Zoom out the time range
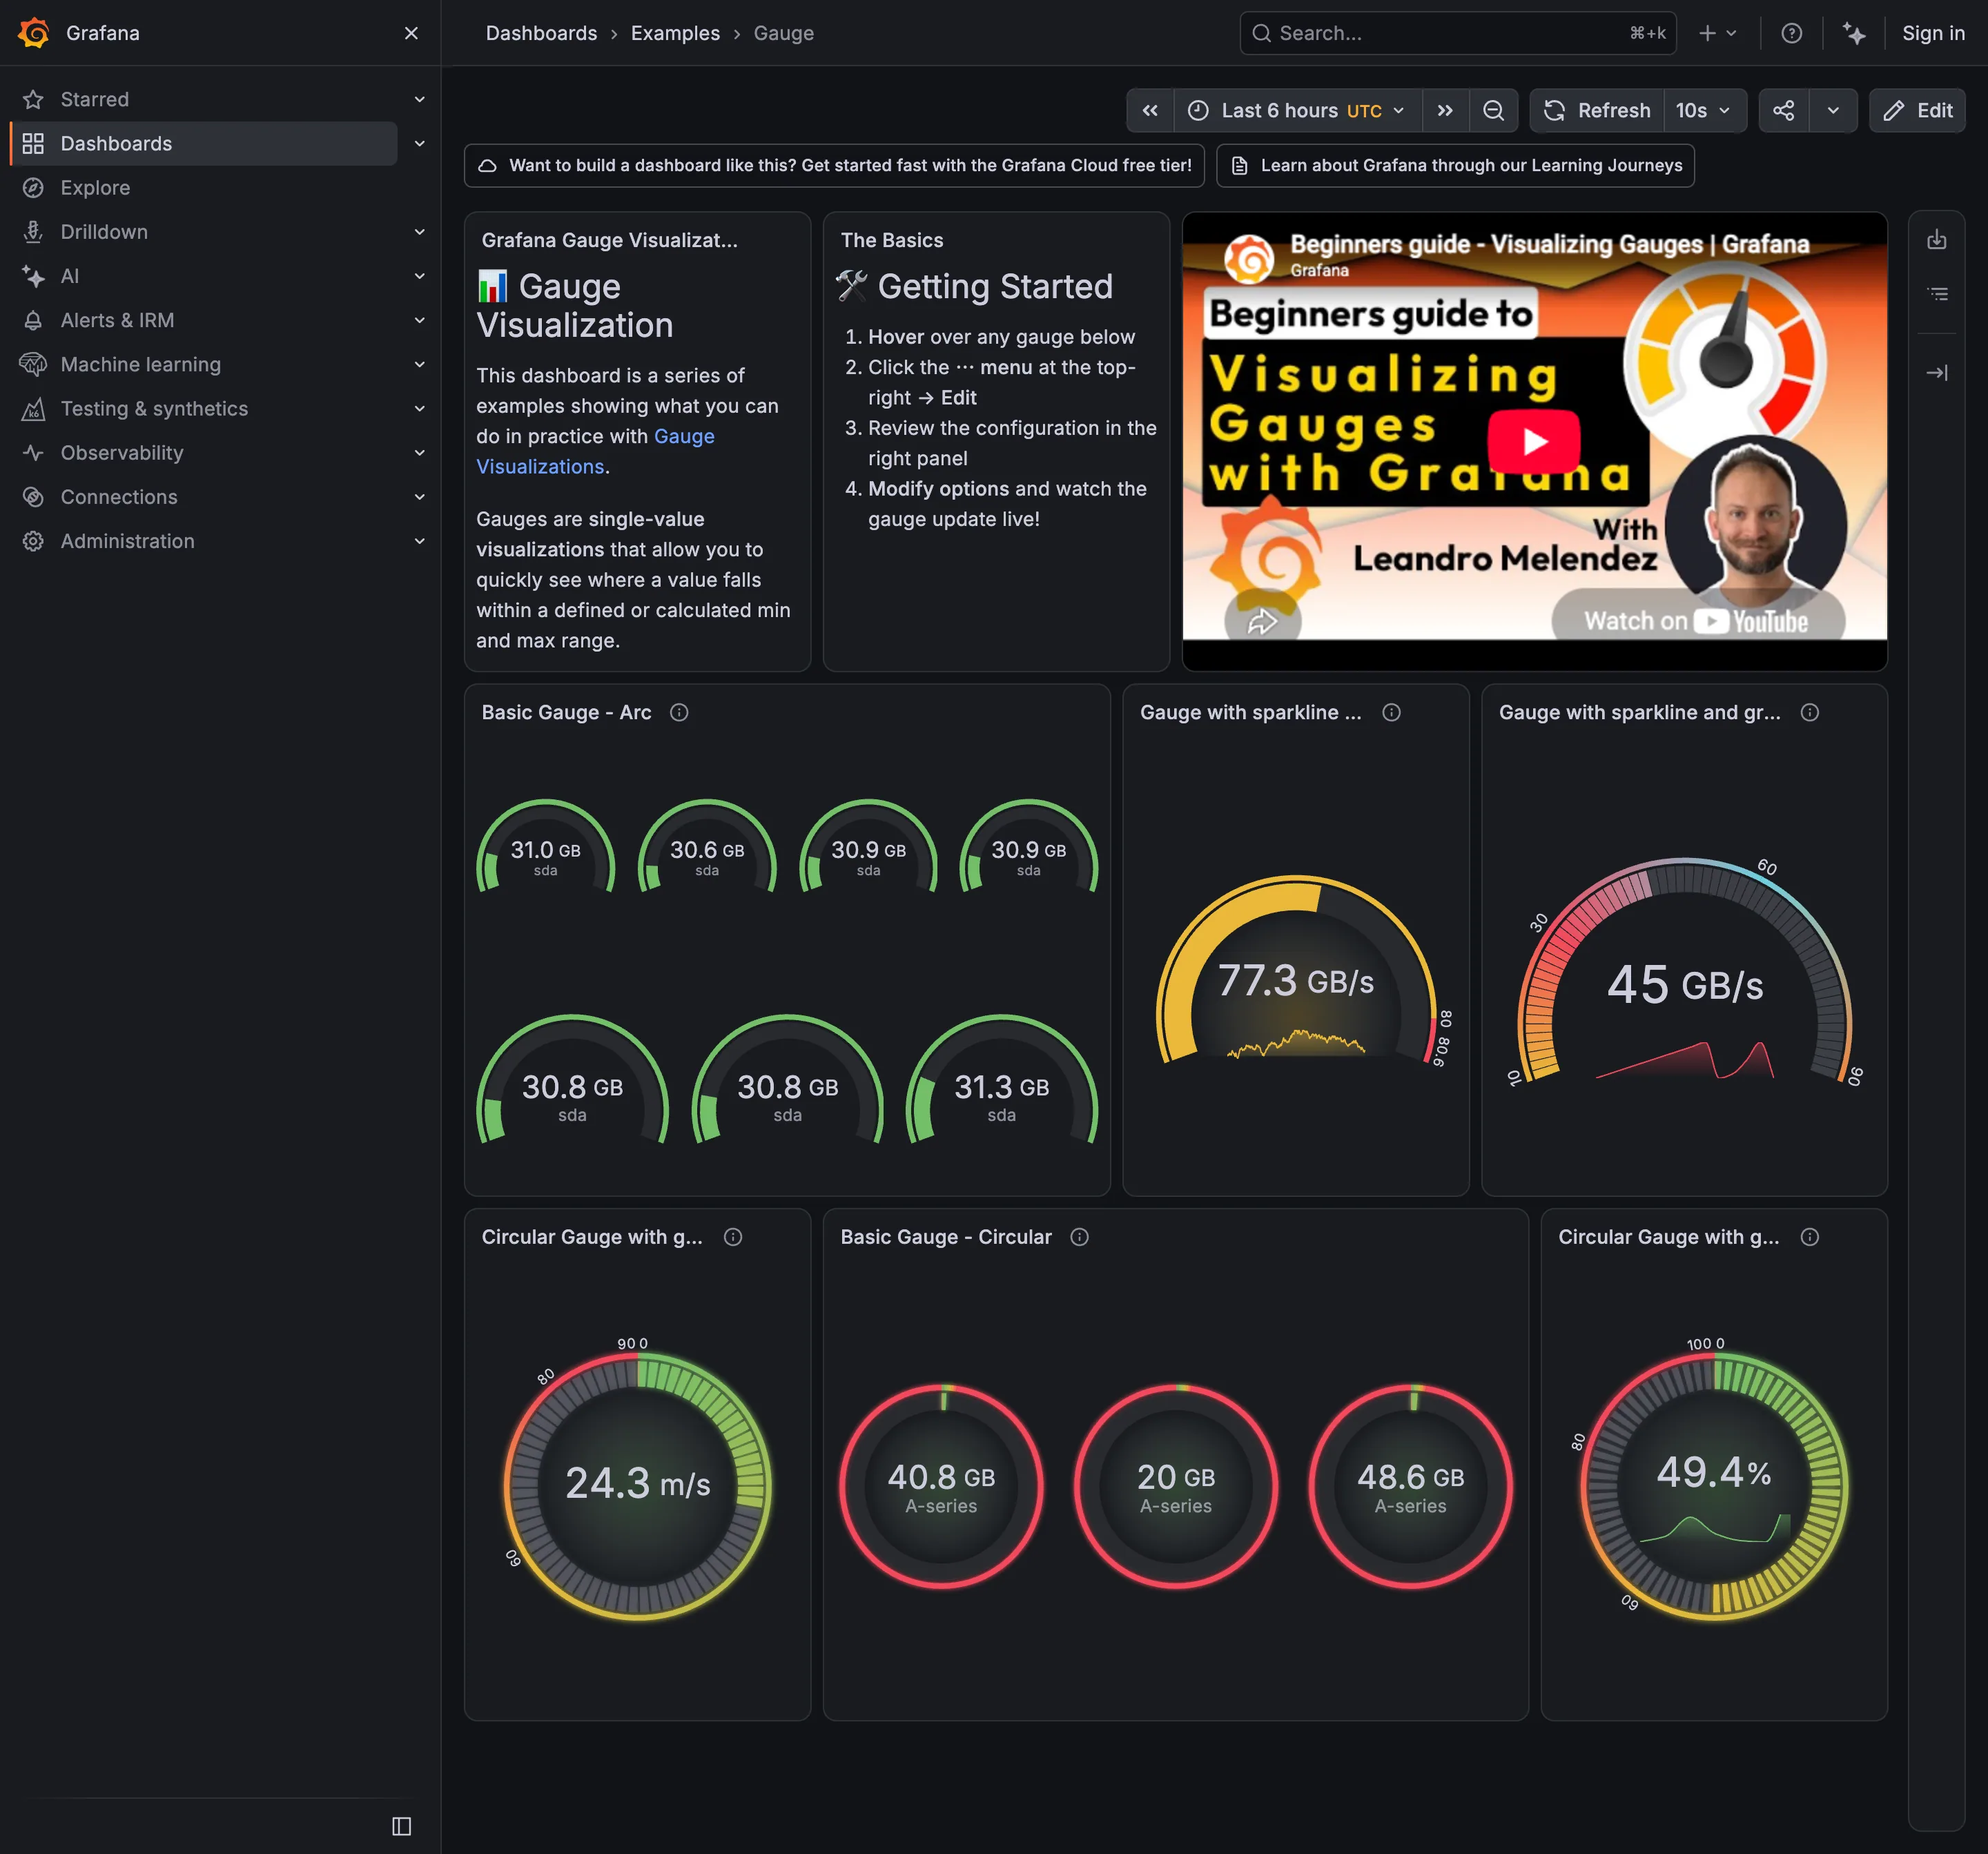The image size is (1988, 1854). tap(1493, 110)
